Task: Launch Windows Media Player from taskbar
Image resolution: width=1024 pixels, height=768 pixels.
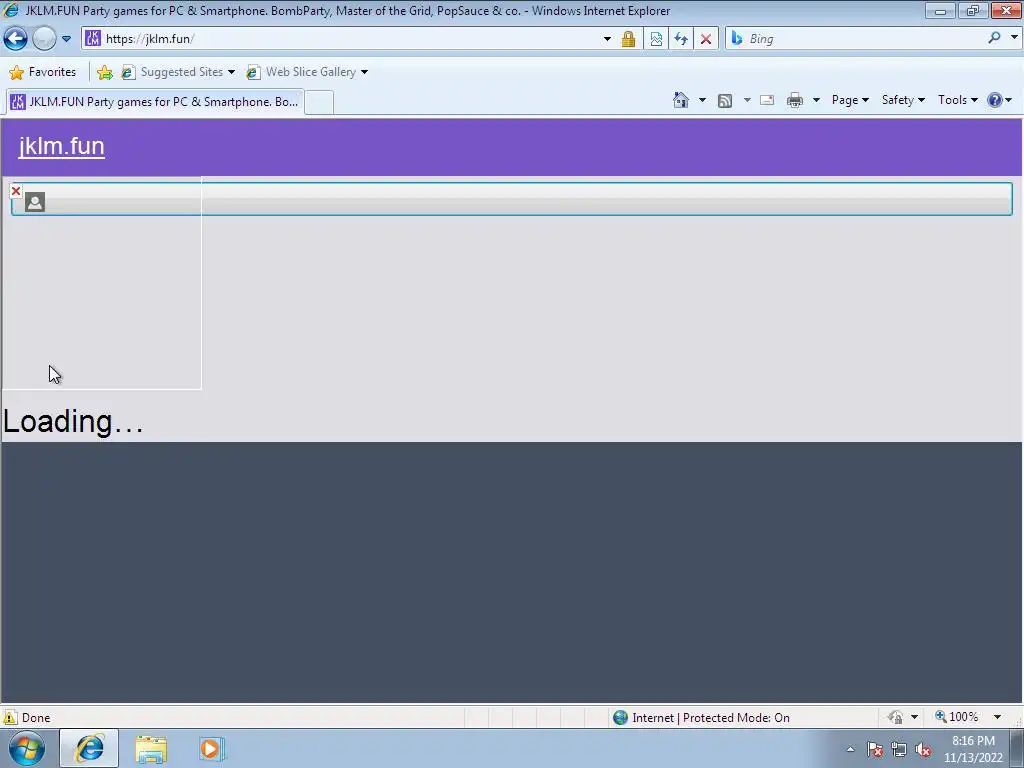Action: click(x=212, y=749)
